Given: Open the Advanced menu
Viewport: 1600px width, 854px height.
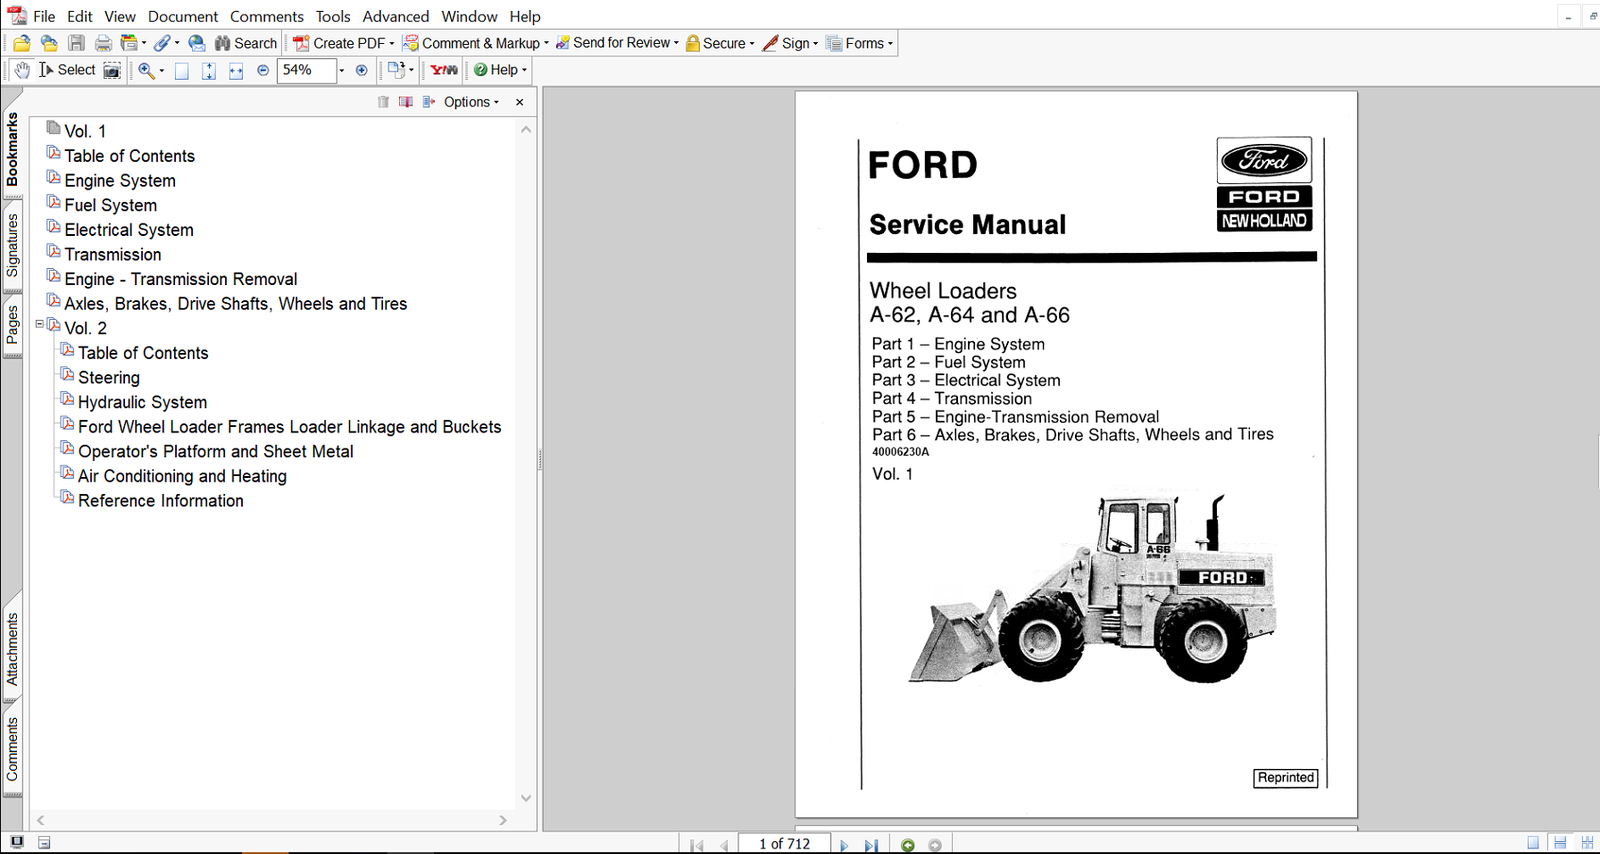Looking at the screenshot, I should (395, 16).
